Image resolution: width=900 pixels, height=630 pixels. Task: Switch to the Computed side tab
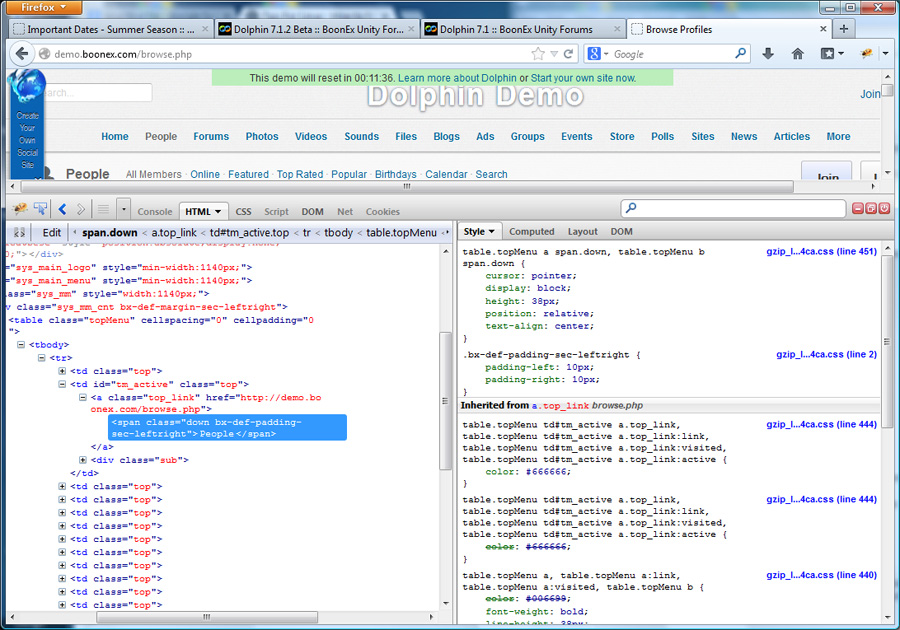coord(531,232)
